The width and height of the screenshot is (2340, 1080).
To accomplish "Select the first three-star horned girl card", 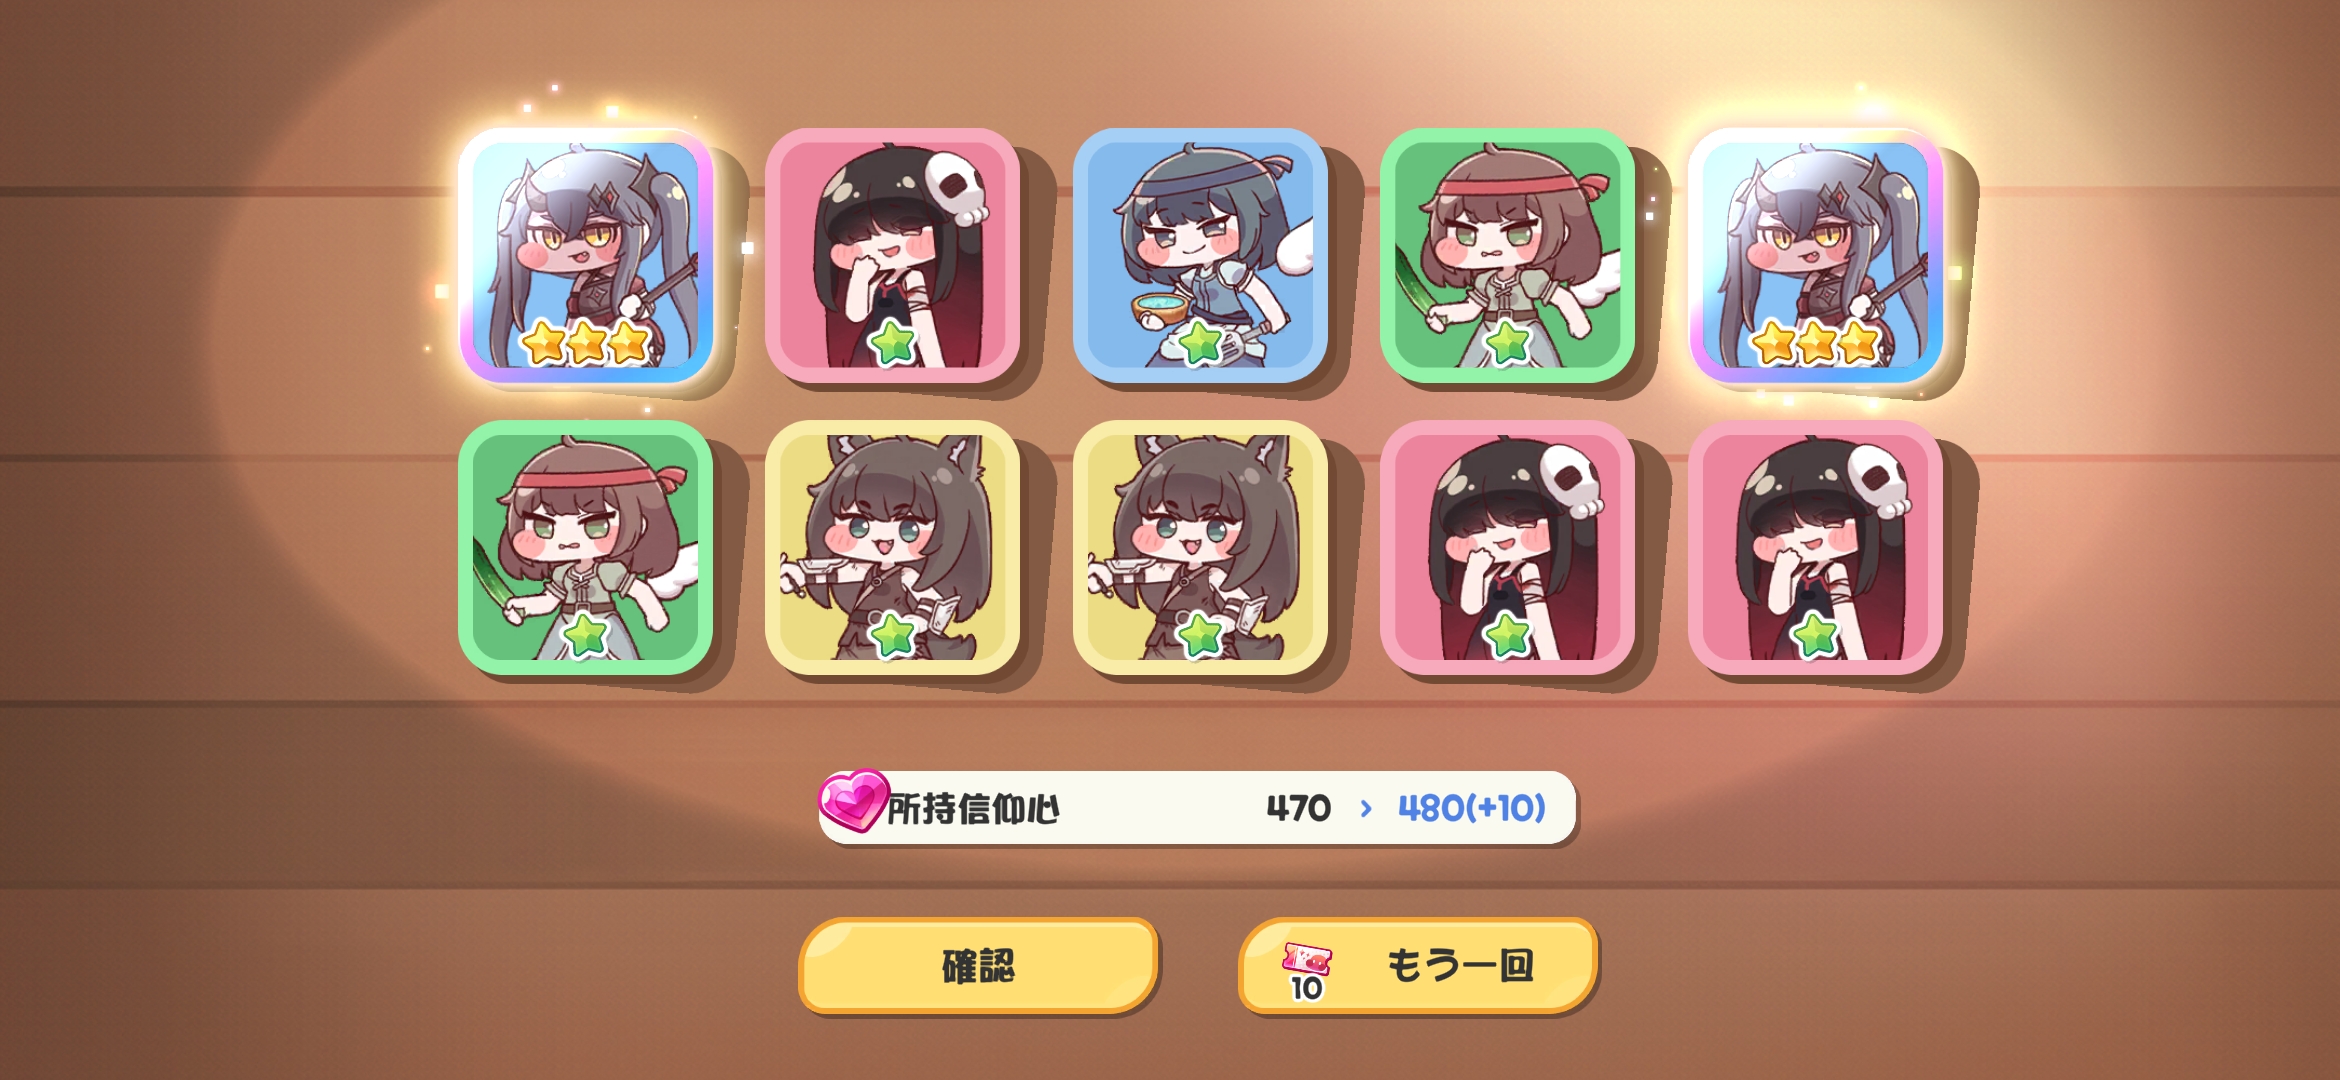I will (x=586, y=255).
